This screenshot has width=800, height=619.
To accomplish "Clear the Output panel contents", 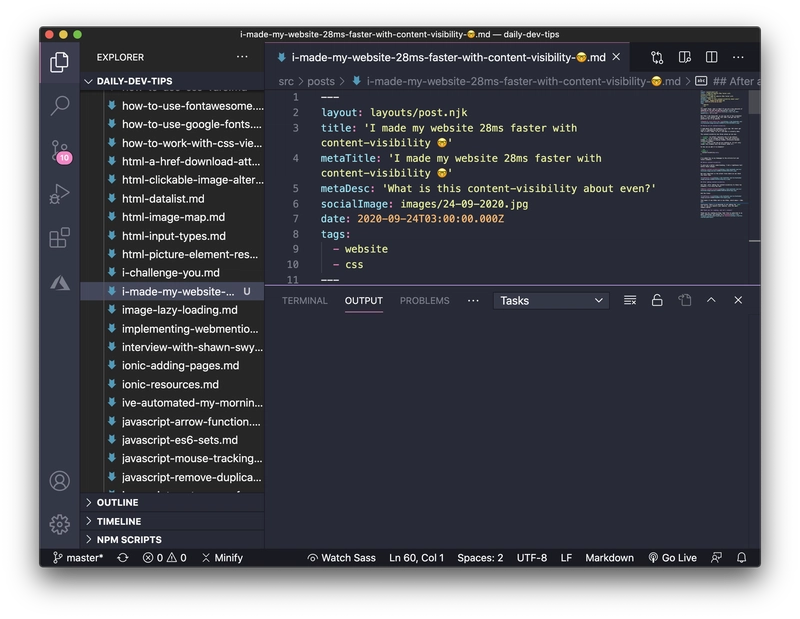I will tap(631, 300).
